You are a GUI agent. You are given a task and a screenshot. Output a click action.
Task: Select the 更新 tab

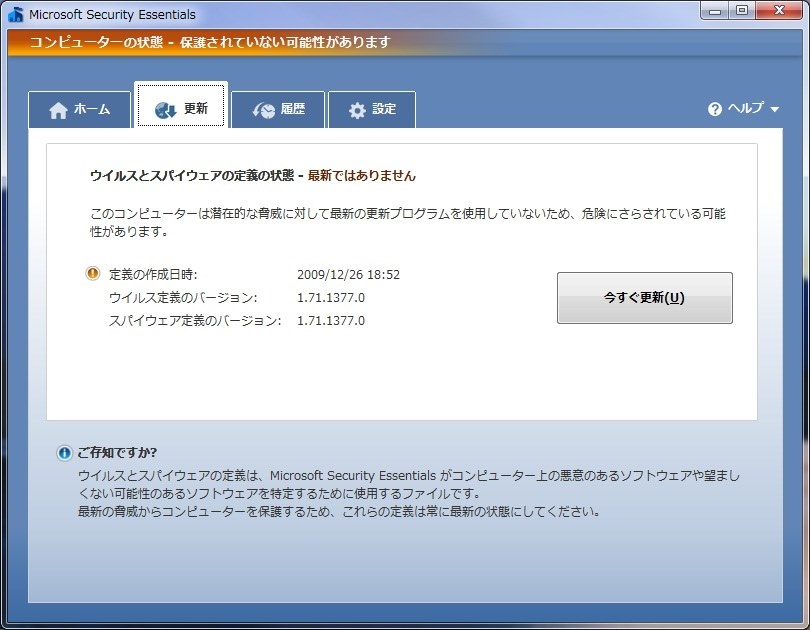coord(180,110)
